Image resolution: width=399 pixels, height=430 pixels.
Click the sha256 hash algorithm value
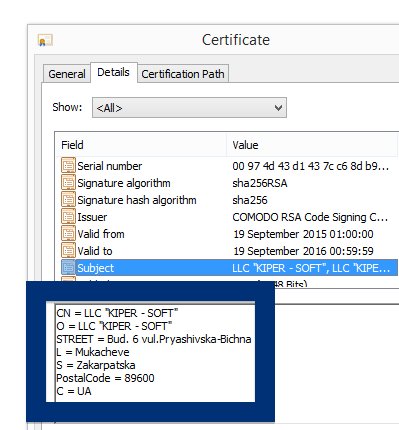250,200
